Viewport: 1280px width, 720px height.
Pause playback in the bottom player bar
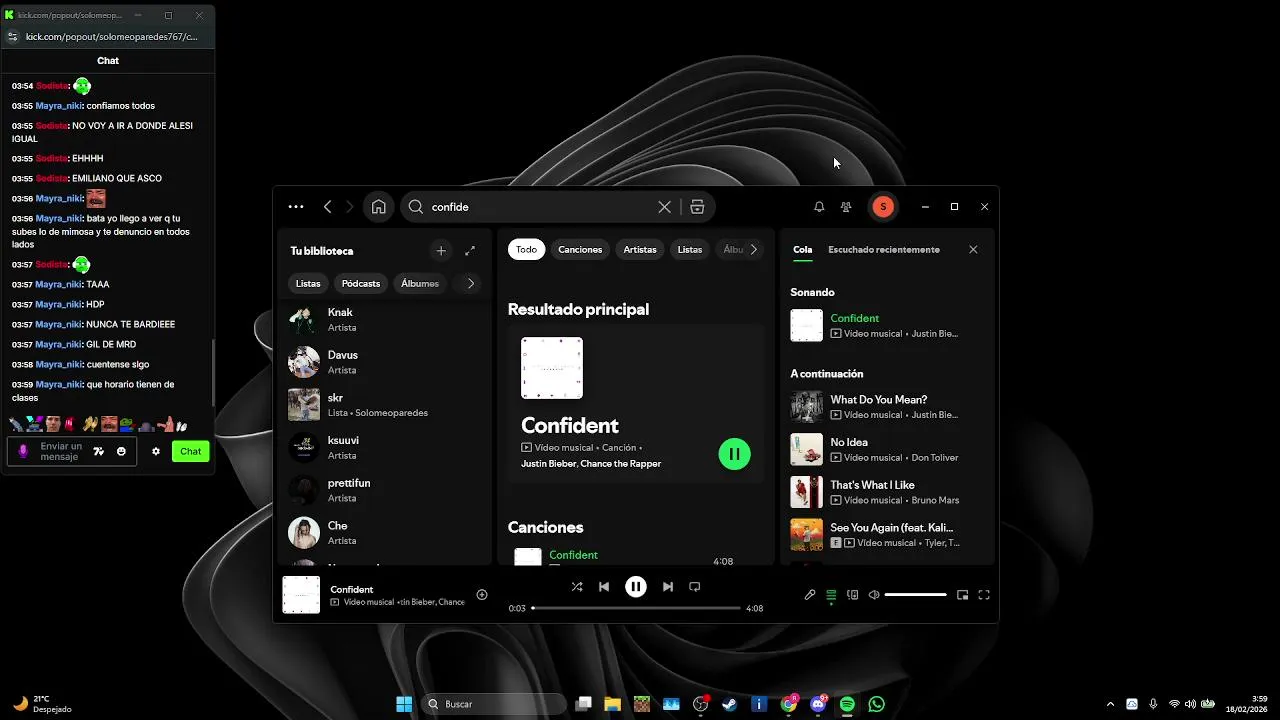point(636,587)
